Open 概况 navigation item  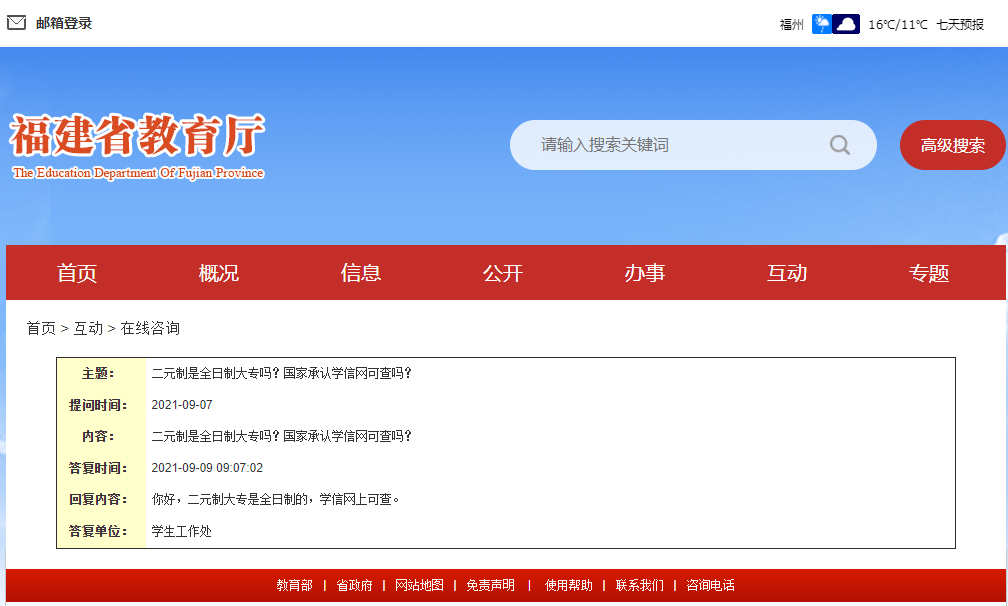click(219, 273)
